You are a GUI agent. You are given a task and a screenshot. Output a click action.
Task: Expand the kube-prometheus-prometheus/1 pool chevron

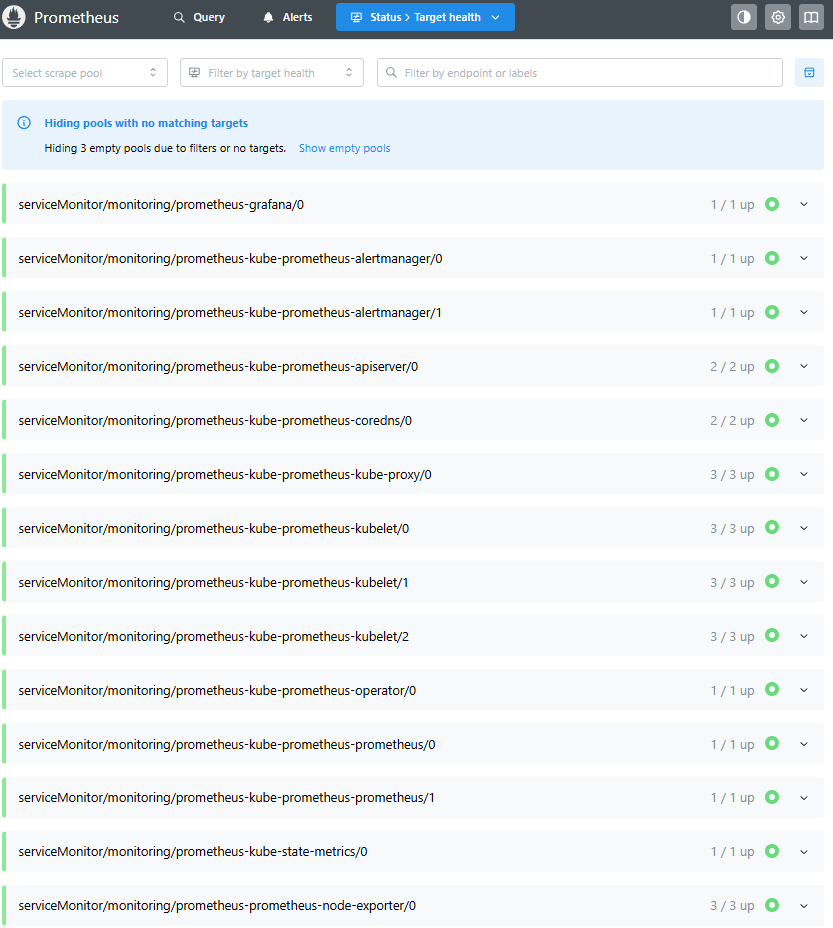(803, 798)
